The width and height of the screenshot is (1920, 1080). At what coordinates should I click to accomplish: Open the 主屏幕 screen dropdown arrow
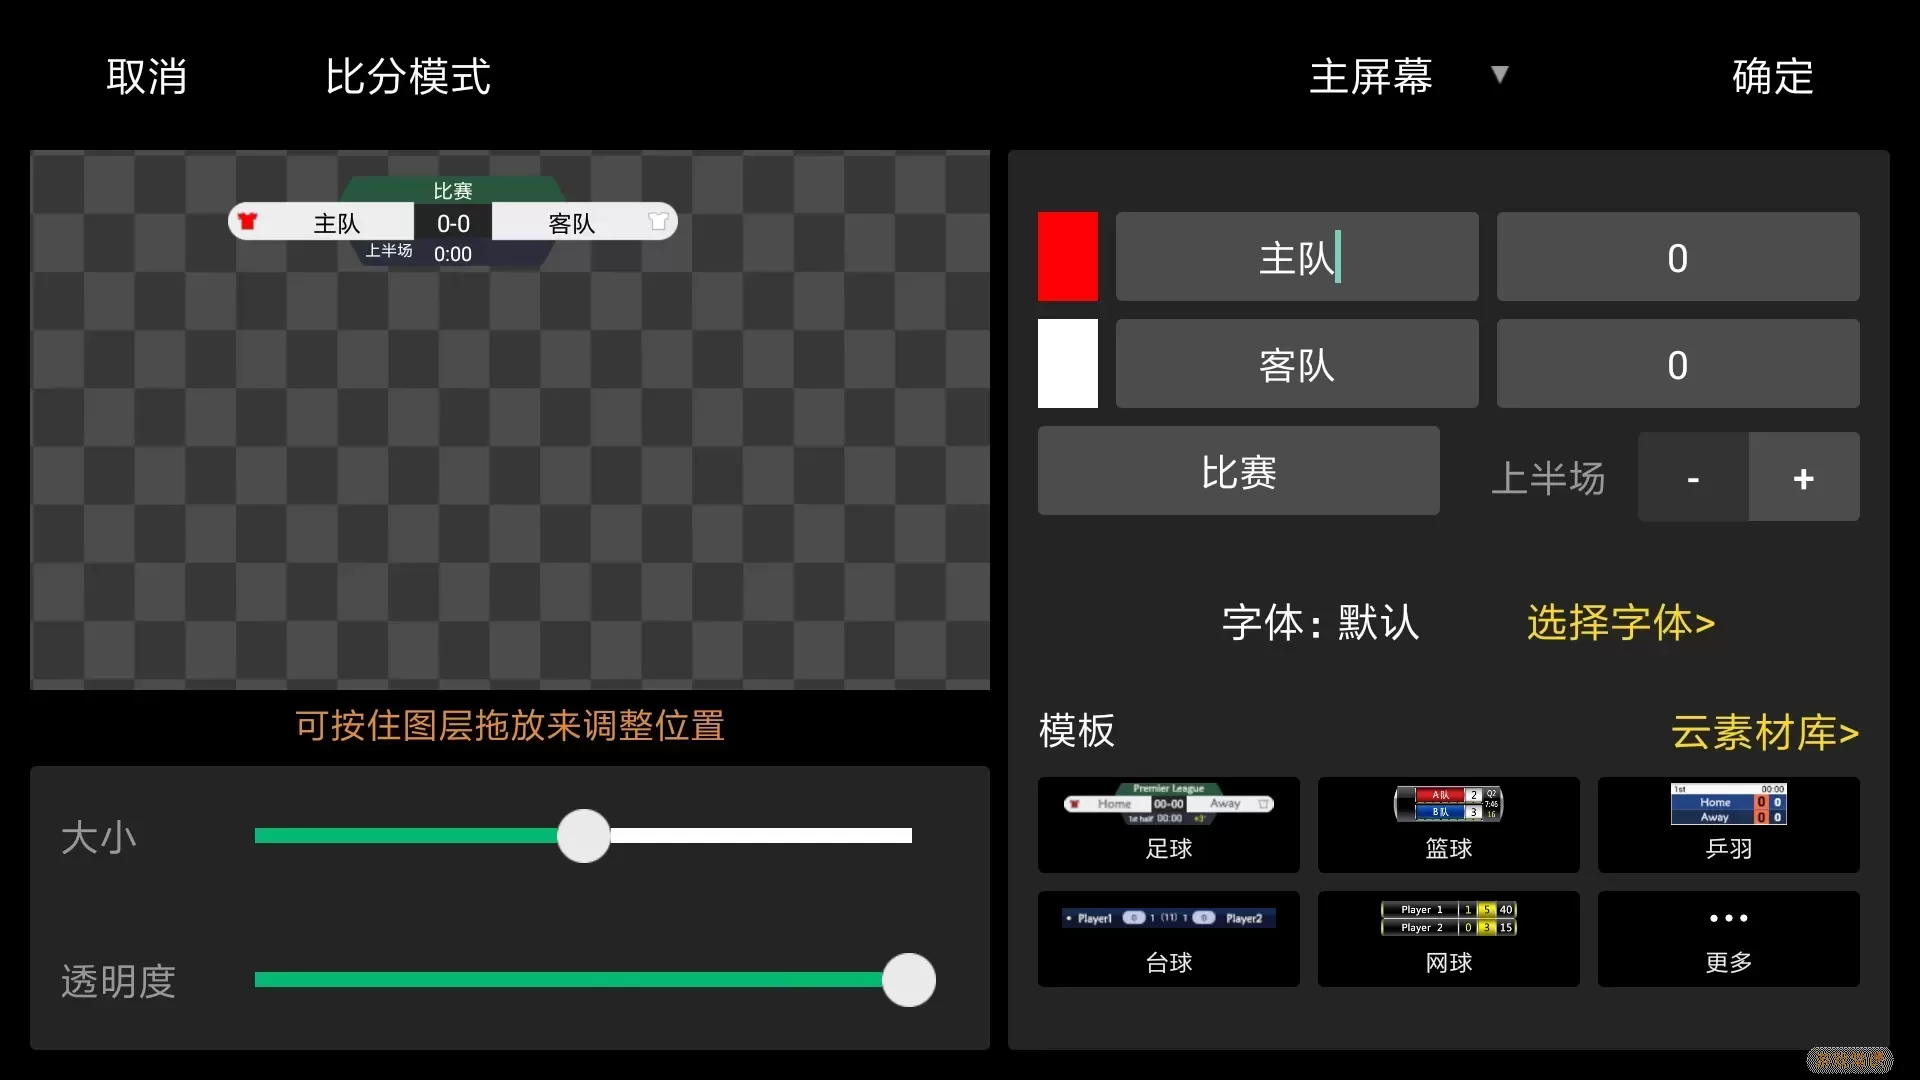point(1499,75)
